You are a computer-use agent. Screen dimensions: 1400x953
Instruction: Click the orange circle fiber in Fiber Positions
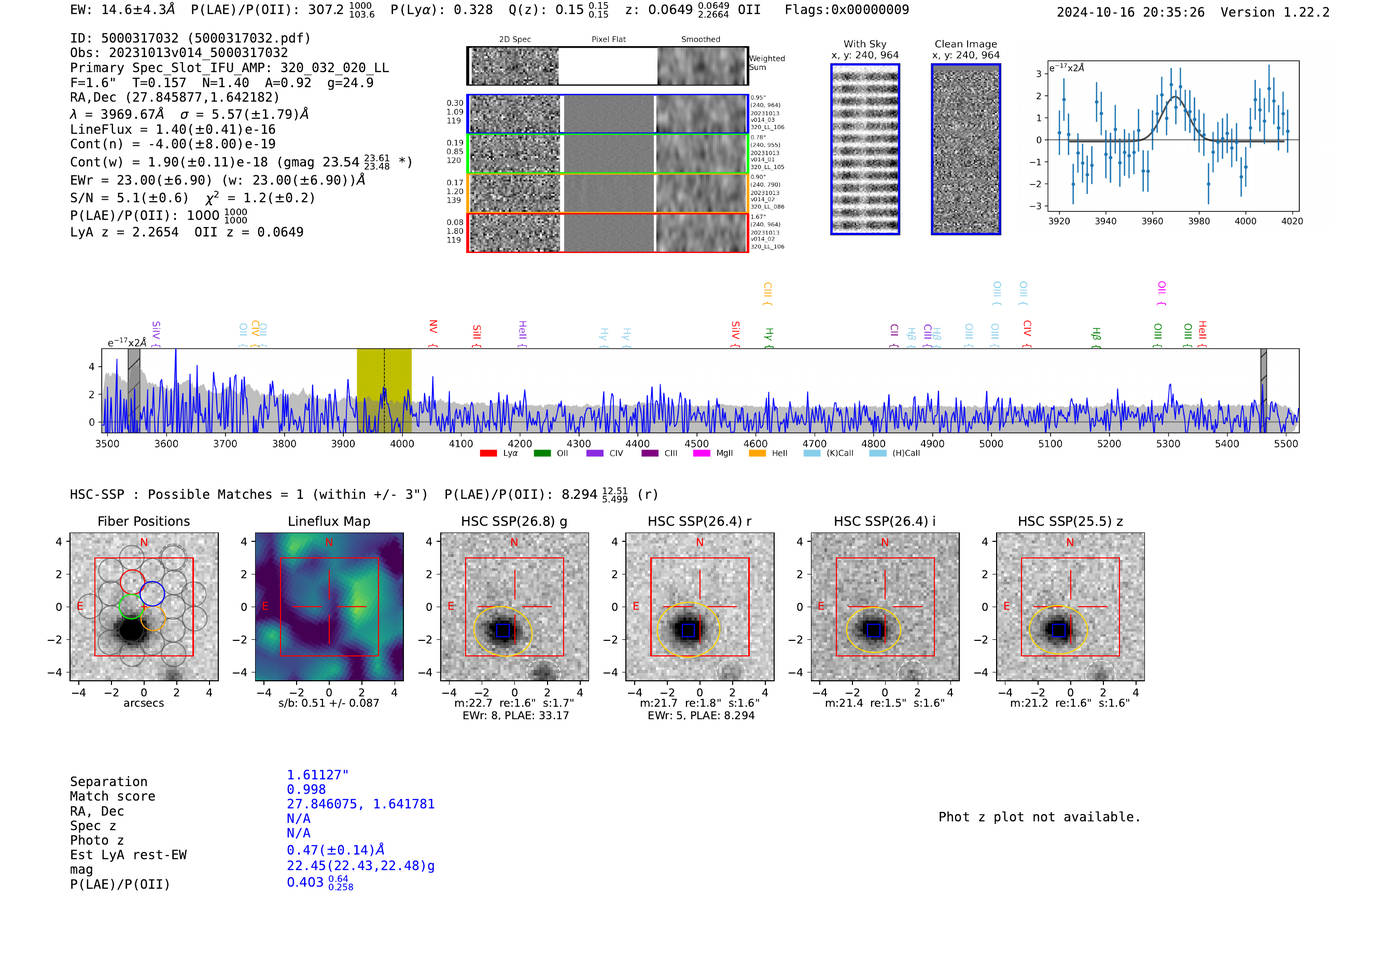pos(152,618)
